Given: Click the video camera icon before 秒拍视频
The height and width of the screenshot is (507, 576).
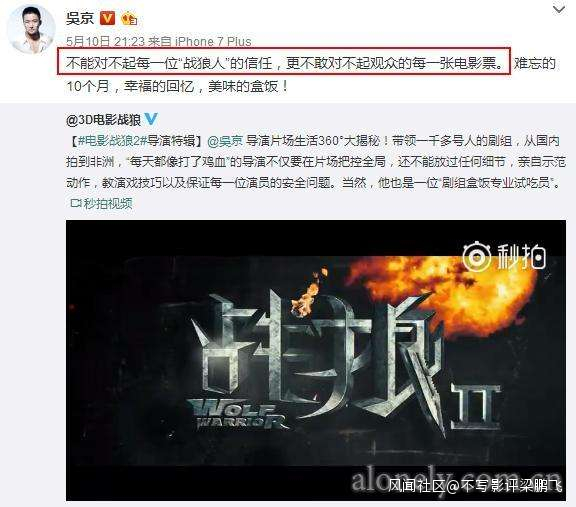Looking at the screenshot, I should 76,203.
